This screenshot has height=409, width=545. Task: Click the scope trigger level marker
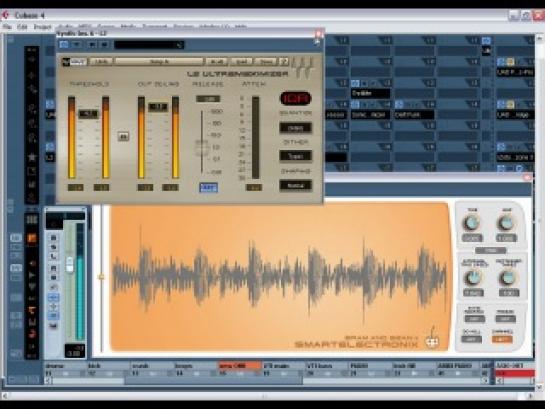101,277
